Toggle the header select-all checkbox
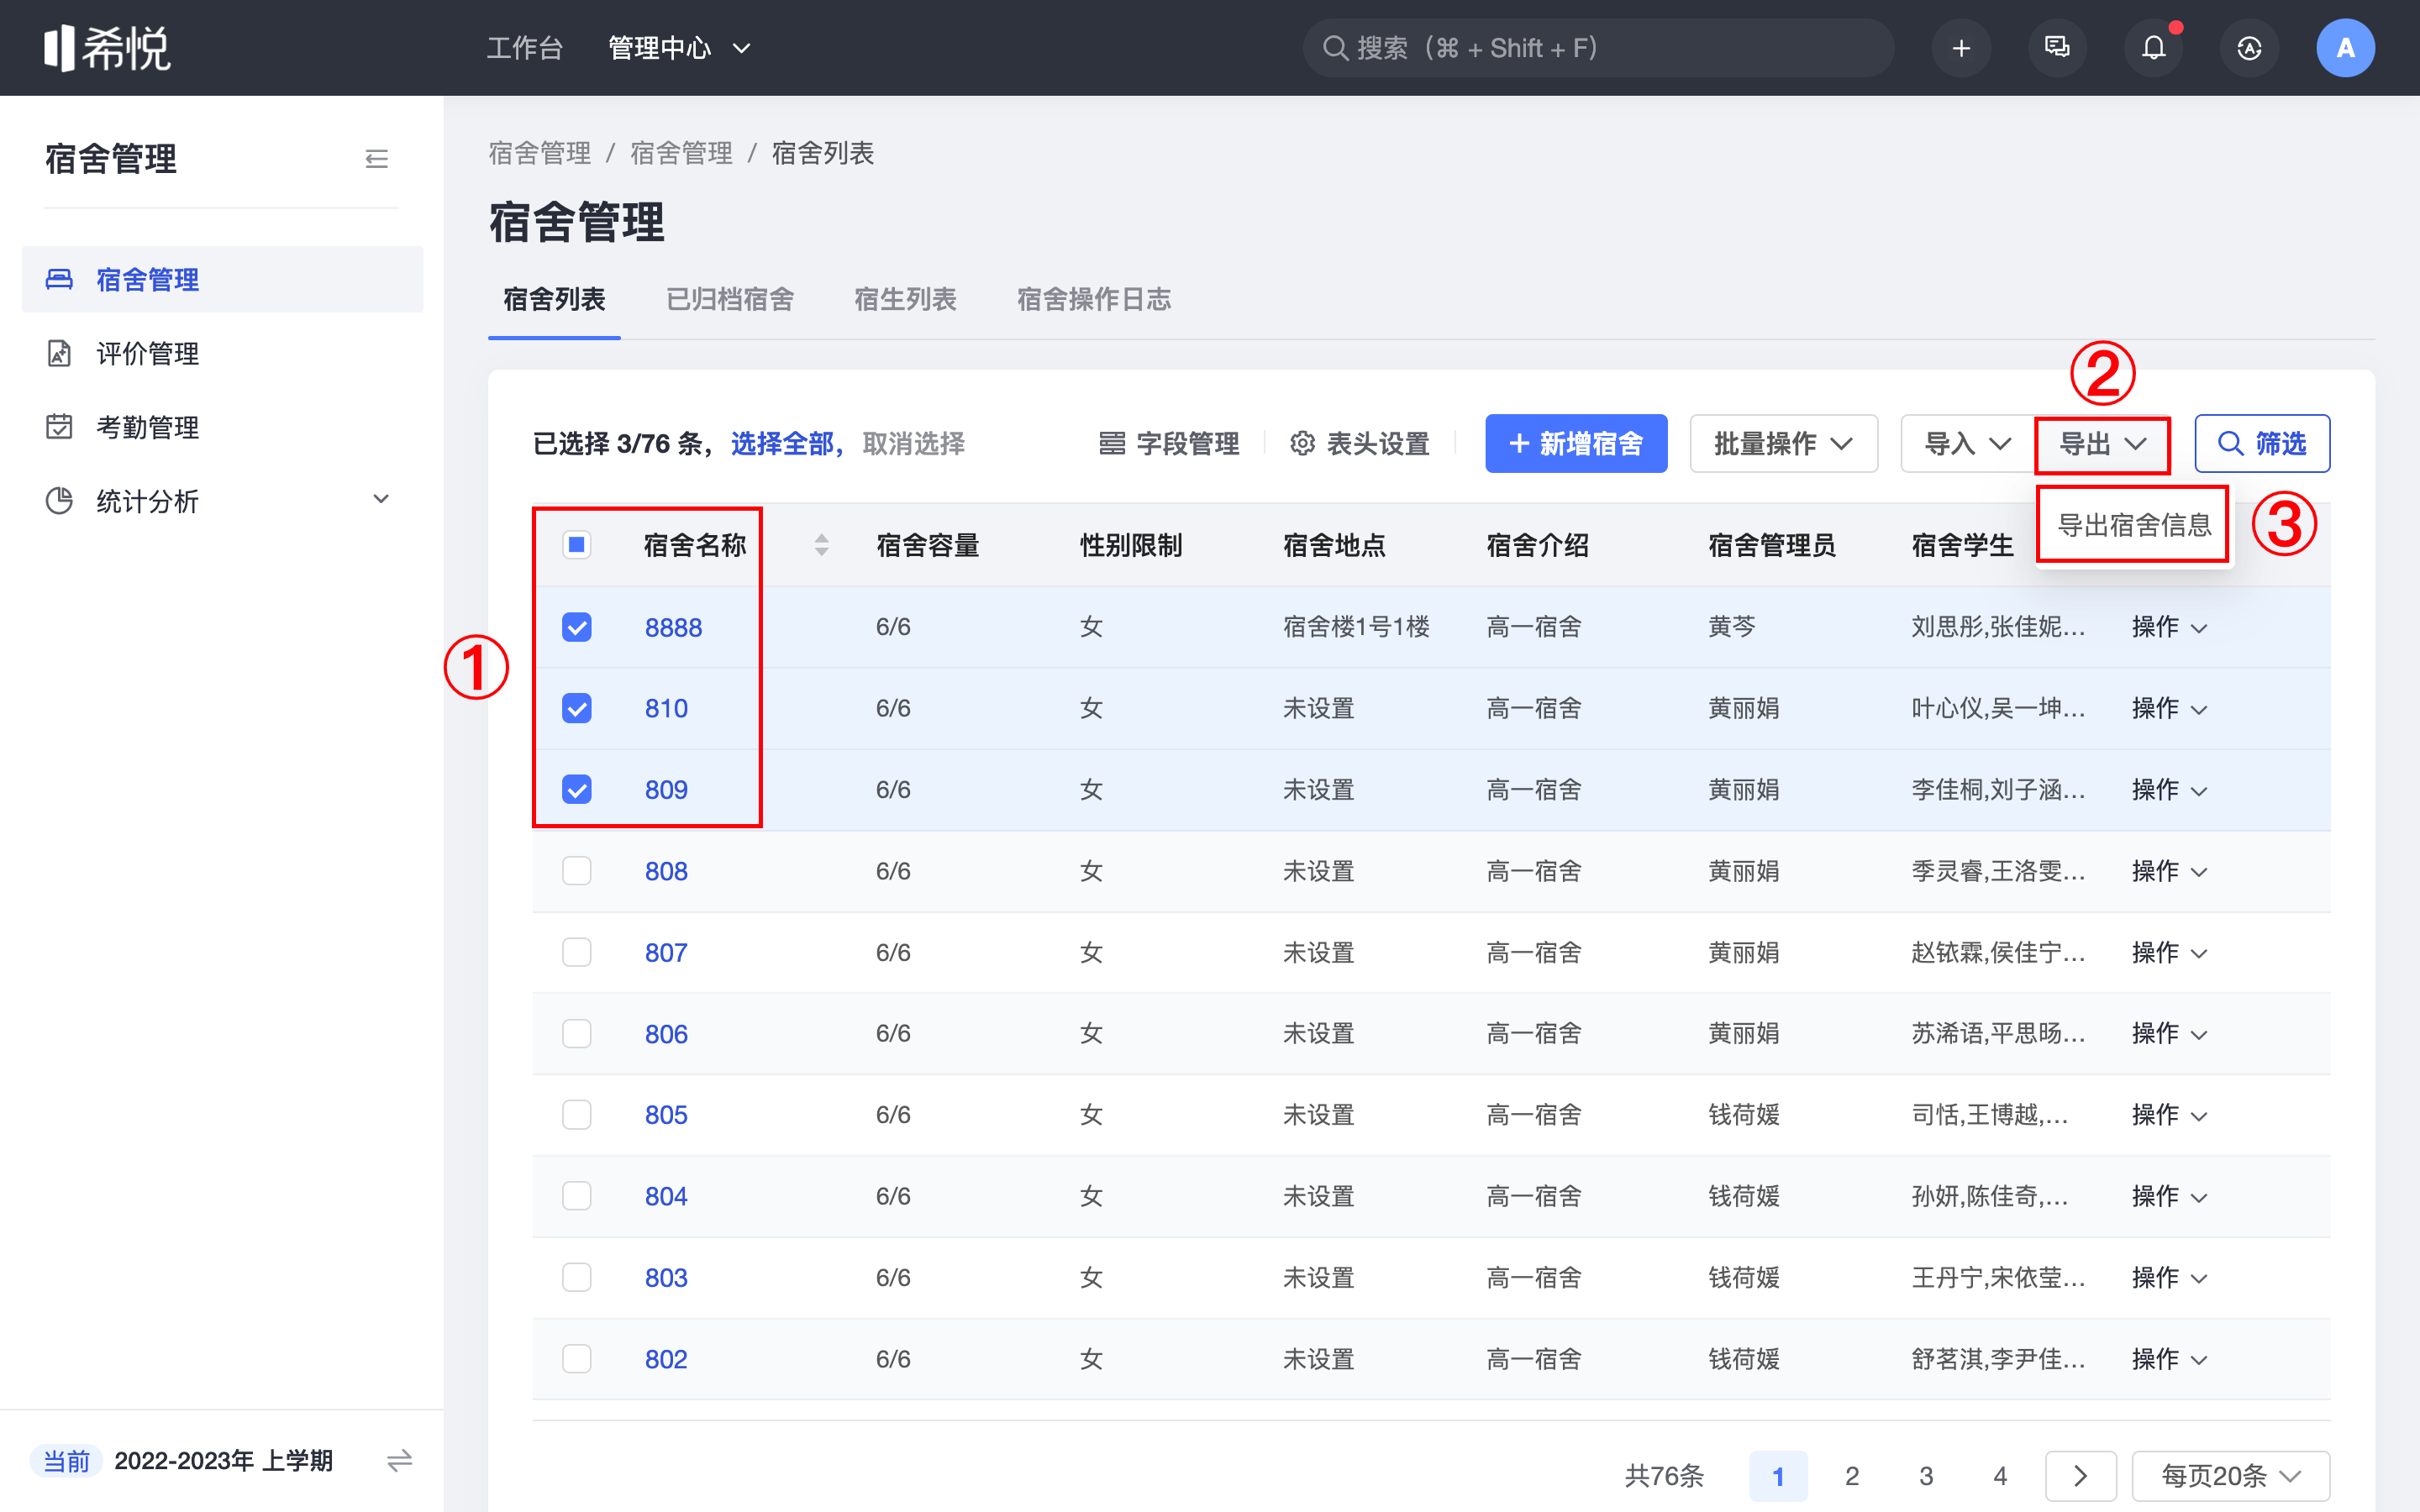The image size is (2420, 1512). tap(577, 545)
